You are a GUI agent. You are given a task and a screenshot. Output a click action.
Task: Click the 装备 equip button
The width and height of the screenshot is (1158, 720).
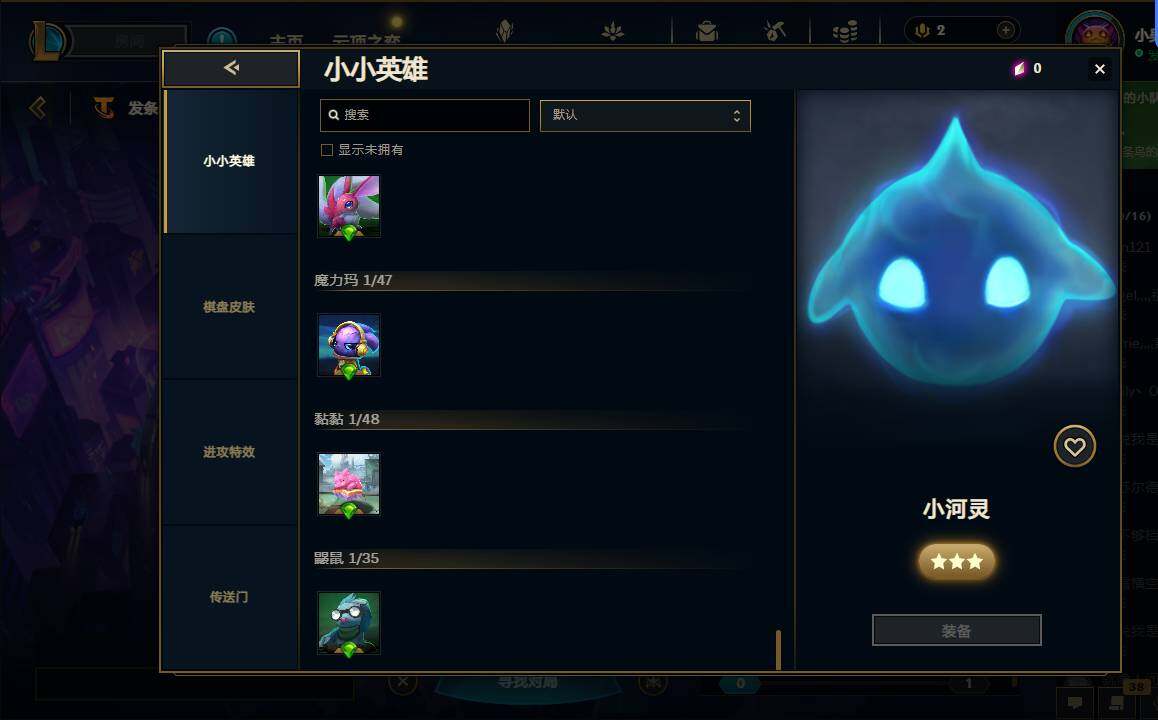[956, 631]
